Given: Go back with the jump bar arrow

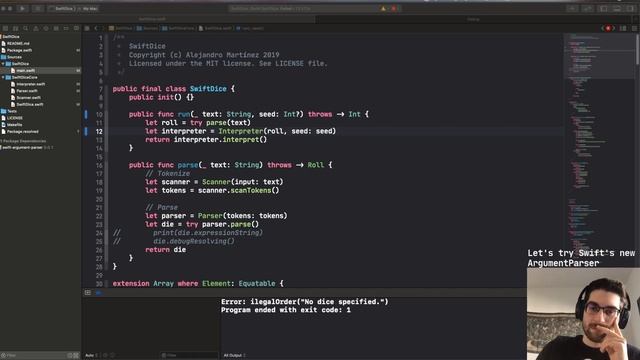Looking at the screenshot, I should coord(96,28).
